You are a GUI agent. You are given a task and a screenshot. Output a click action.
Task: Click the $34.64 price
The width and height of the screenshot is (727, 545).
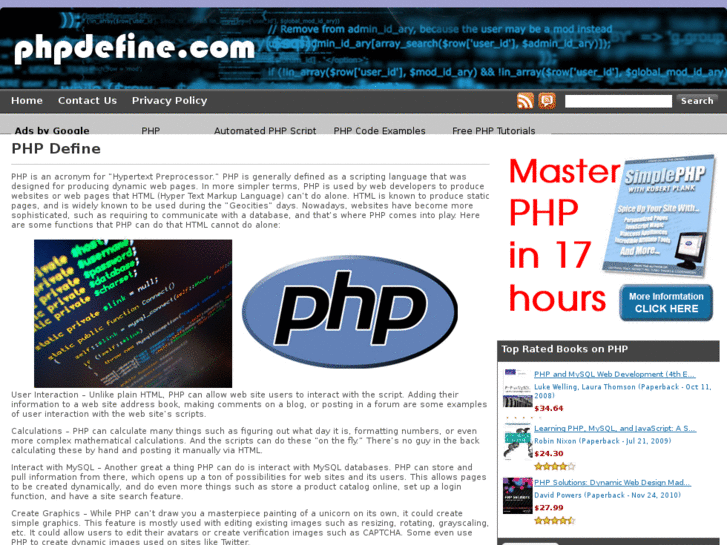[x=548, y=409]
